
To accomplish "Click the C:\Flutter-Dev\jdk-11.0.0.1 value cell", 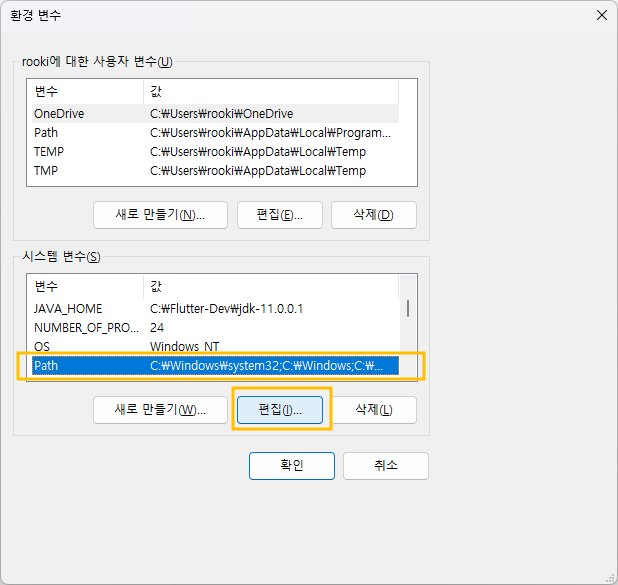I will tap(226, 309).
